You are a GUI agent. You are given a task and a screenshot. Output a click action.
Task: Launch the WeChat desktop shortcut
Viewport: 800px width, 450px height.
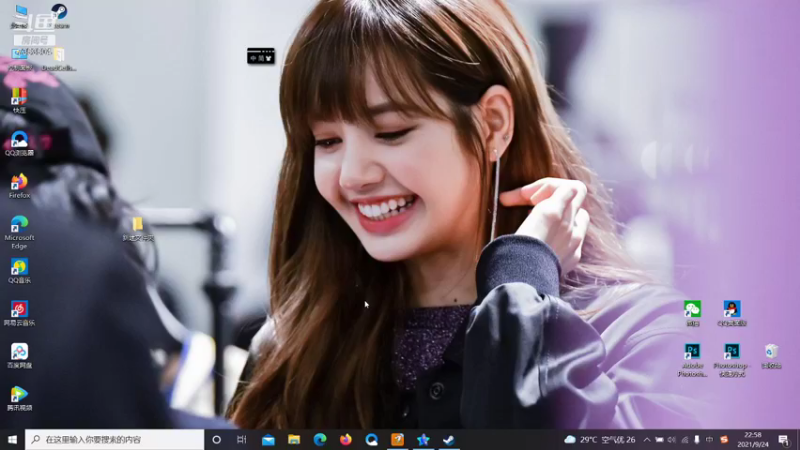pyautogui.click(x=692, y=313)
